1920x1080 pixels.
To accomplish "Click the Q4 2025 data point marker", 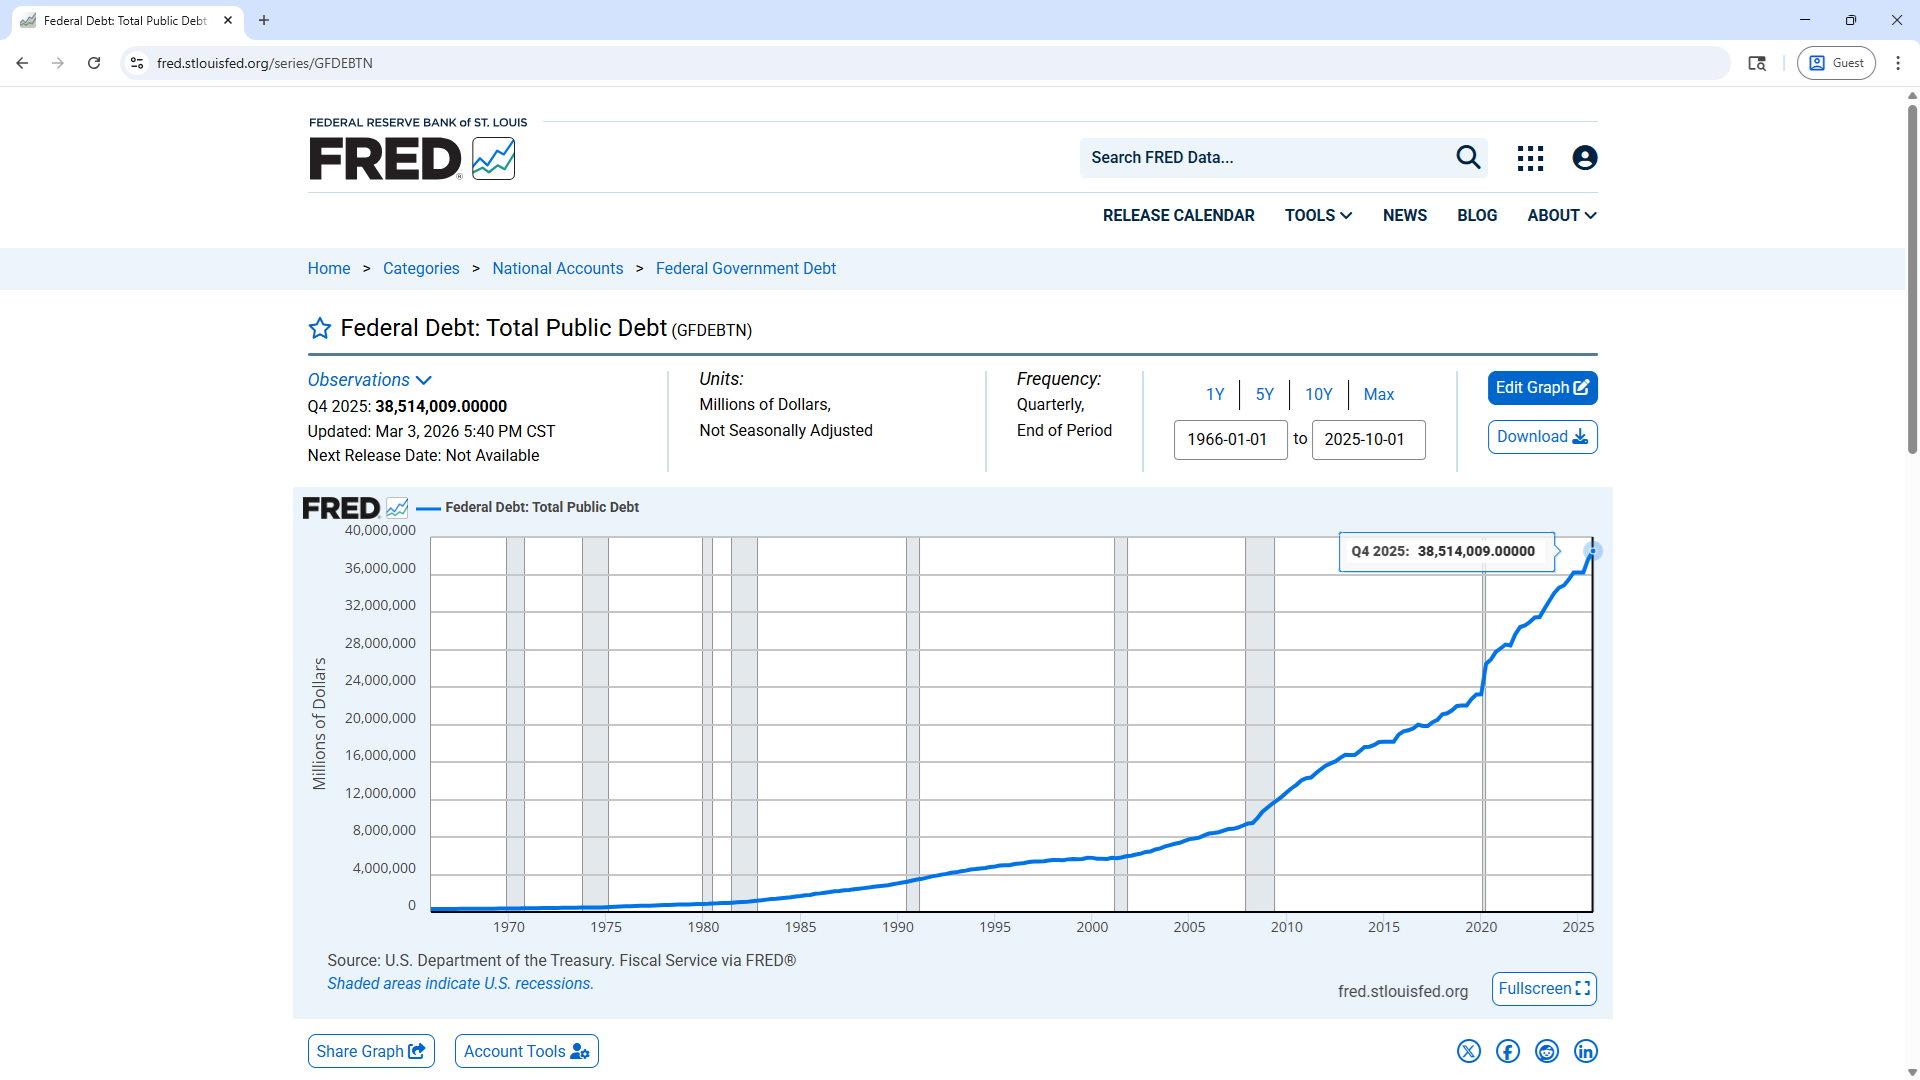I will pyautogui.click(x=1593, y=551).
